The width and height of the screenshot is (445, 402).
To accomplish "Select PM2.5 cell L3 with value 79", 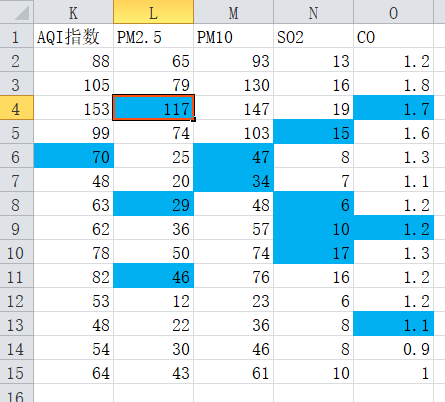I will 154,84.
